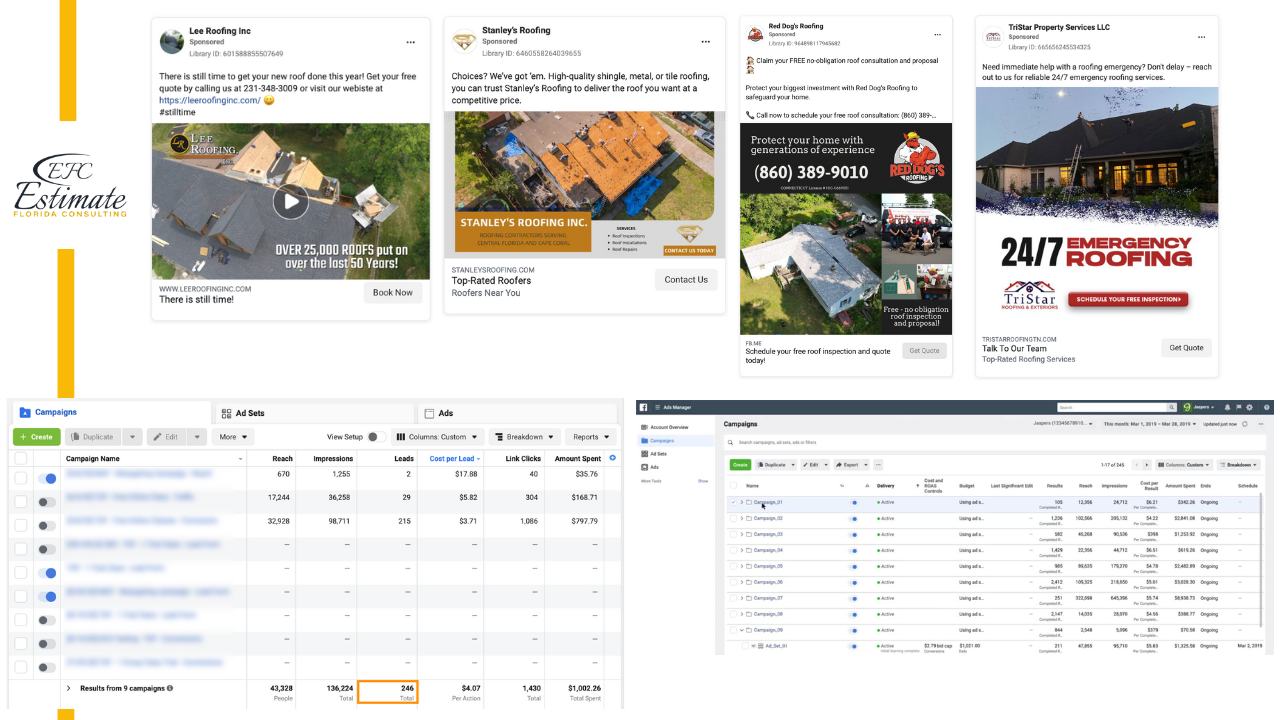Viewport: 1280px width, 720px height.
Task: Click the grayed Duplicate button
Action: coord(92,437)
